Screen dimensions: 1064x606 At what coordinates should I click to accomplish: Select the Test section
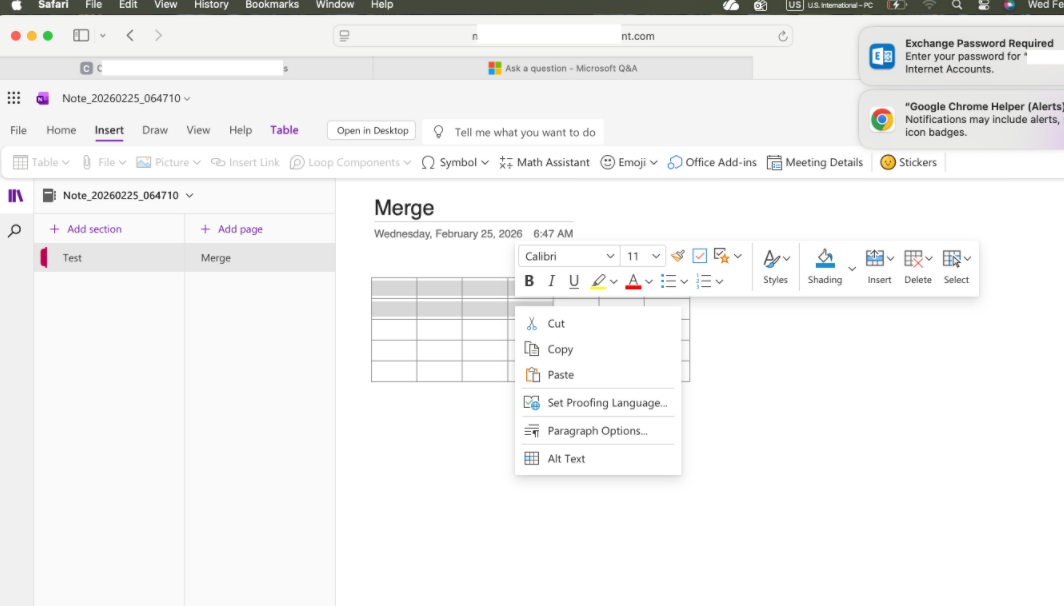pos(109,258)
